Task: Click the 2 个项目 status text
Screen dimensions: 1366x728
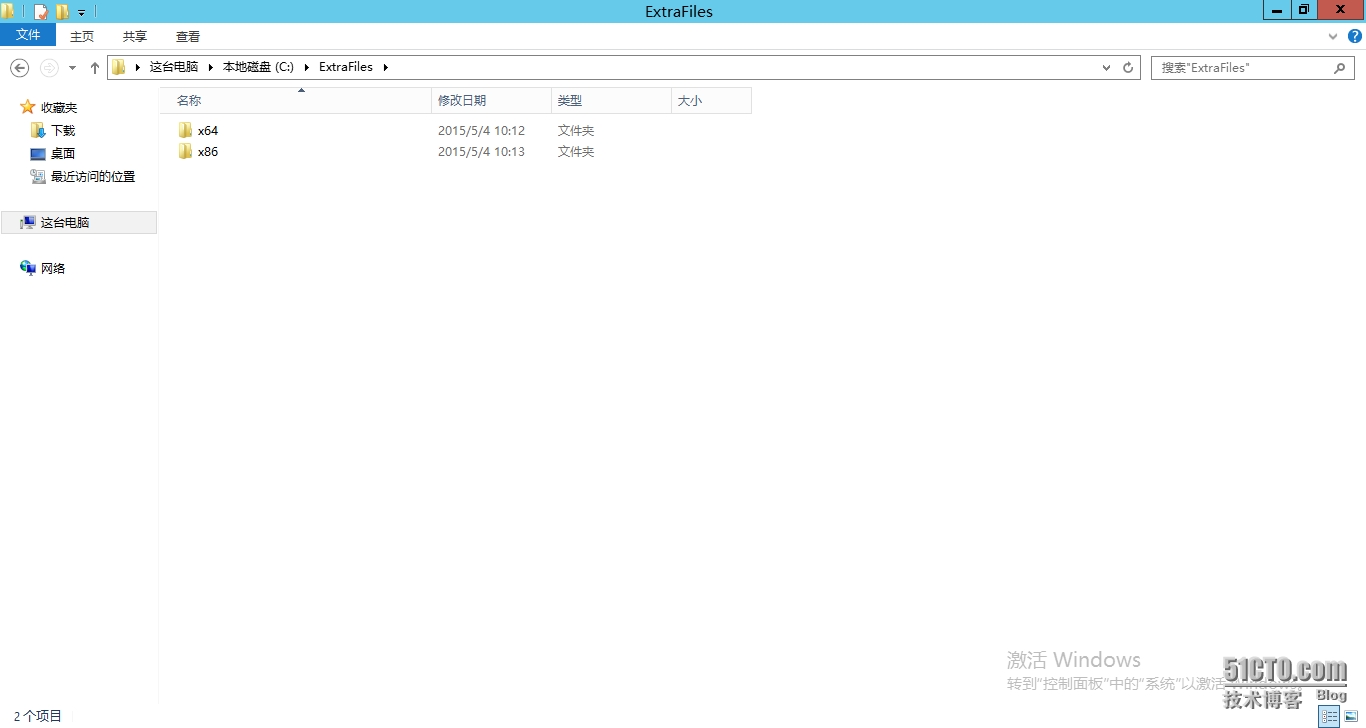Action: (x=38, y=716)
